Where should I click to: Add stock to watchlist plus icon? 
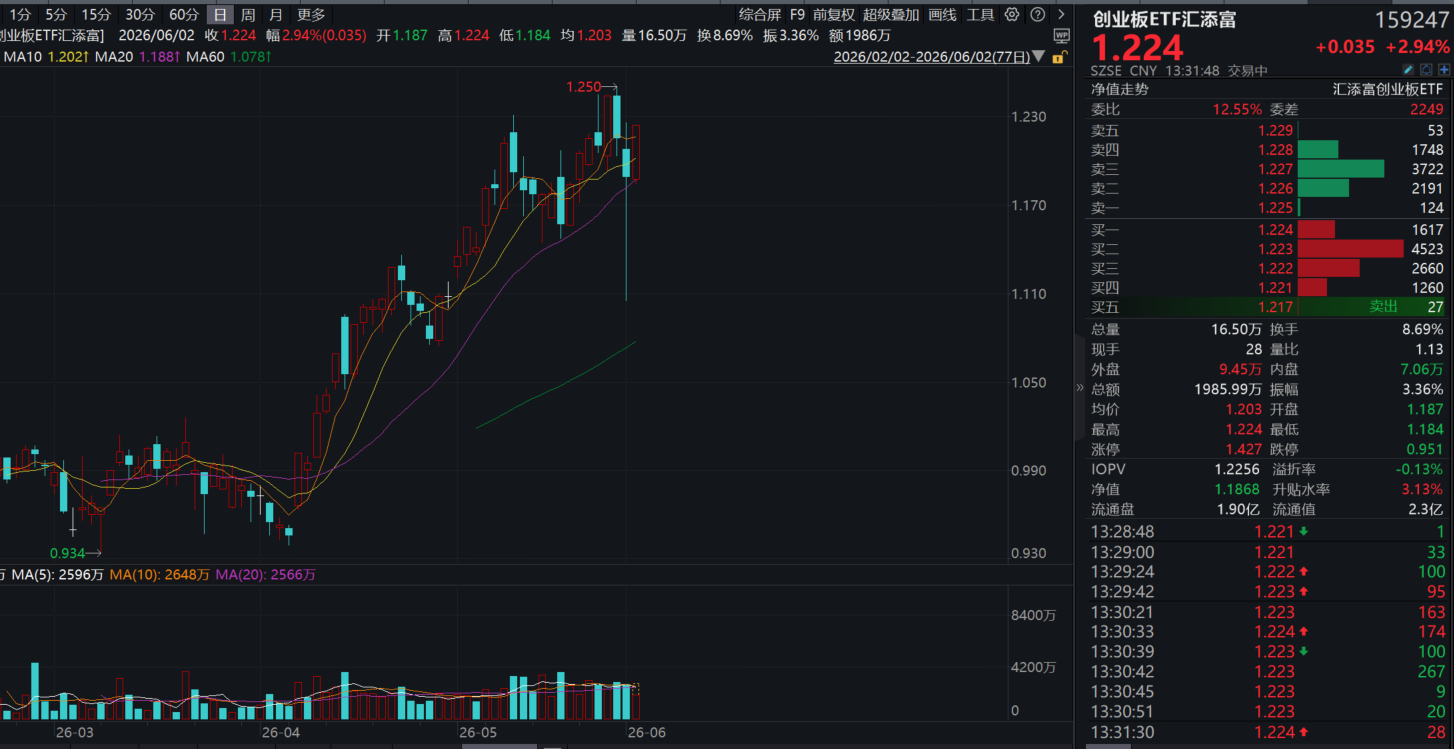1444,70
